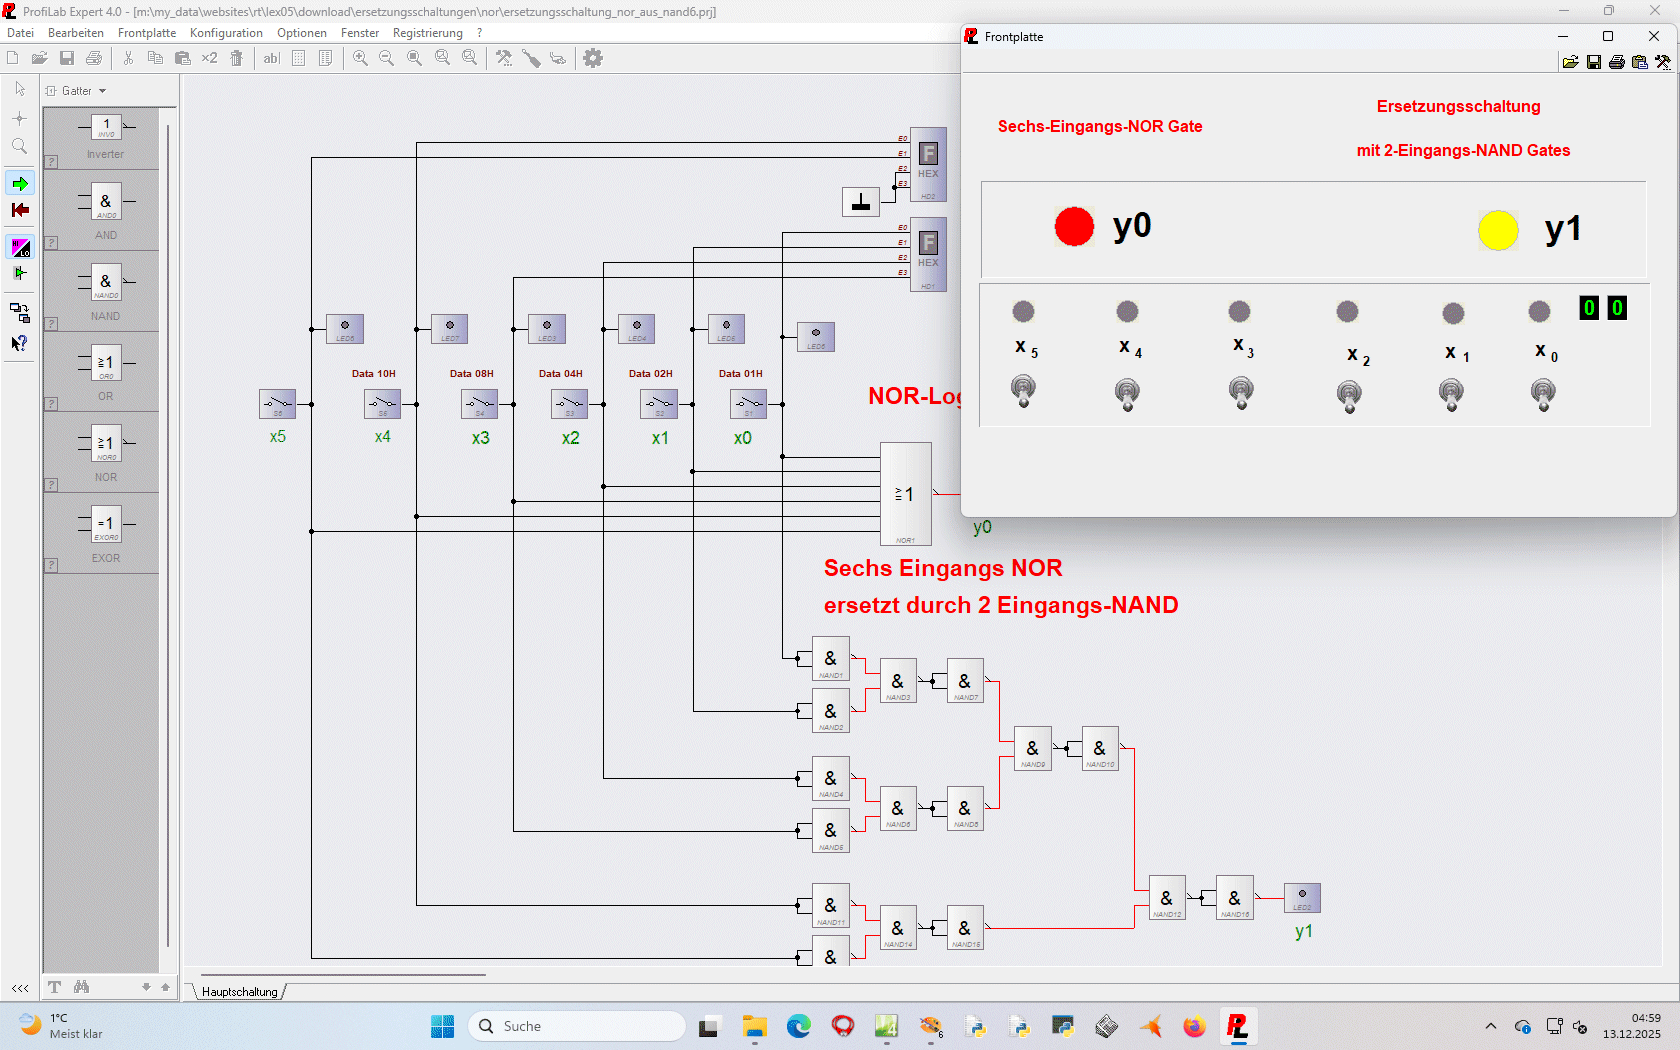Click the zoom in magnifier icon
The width and height of the screenshot is (1680, 1050).
tap(360, 58)
